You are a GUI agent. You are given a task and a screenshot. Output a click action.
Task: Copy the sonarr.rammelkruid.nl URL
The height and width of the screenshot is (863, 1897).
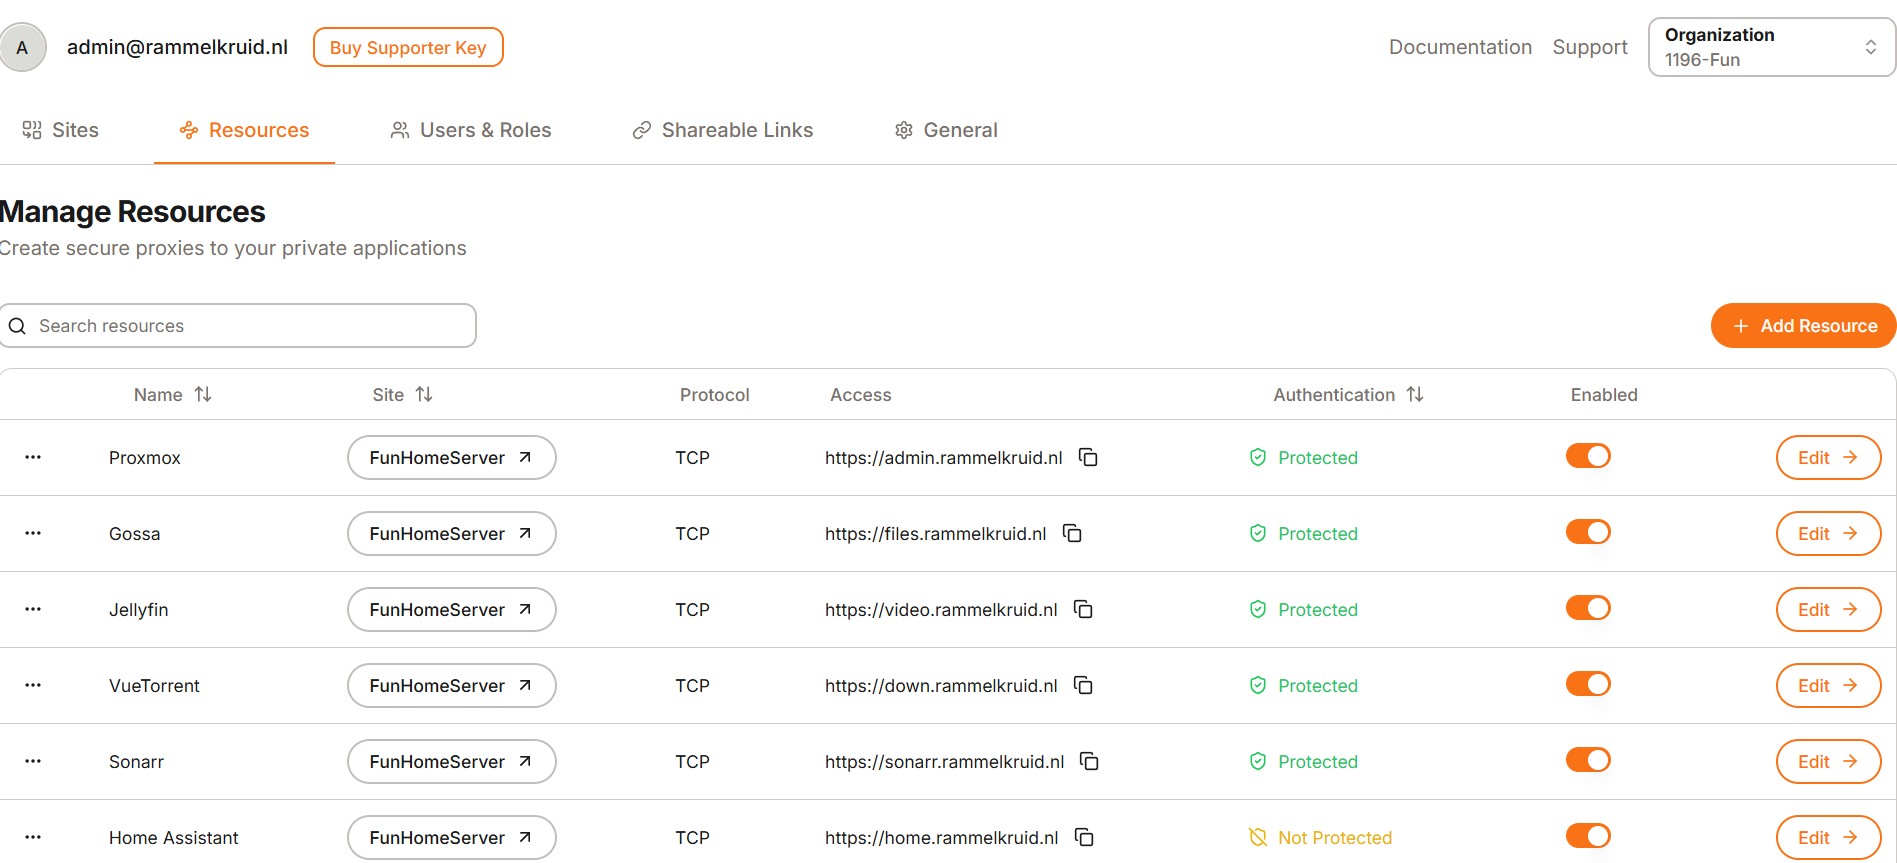click(1089, 761)
